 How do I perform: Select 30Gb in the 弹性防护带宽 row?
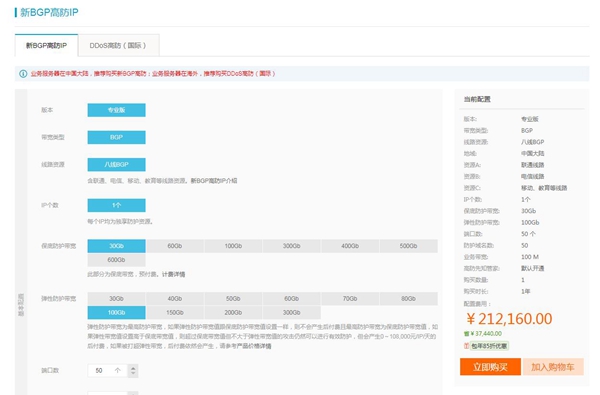(116, 299)
